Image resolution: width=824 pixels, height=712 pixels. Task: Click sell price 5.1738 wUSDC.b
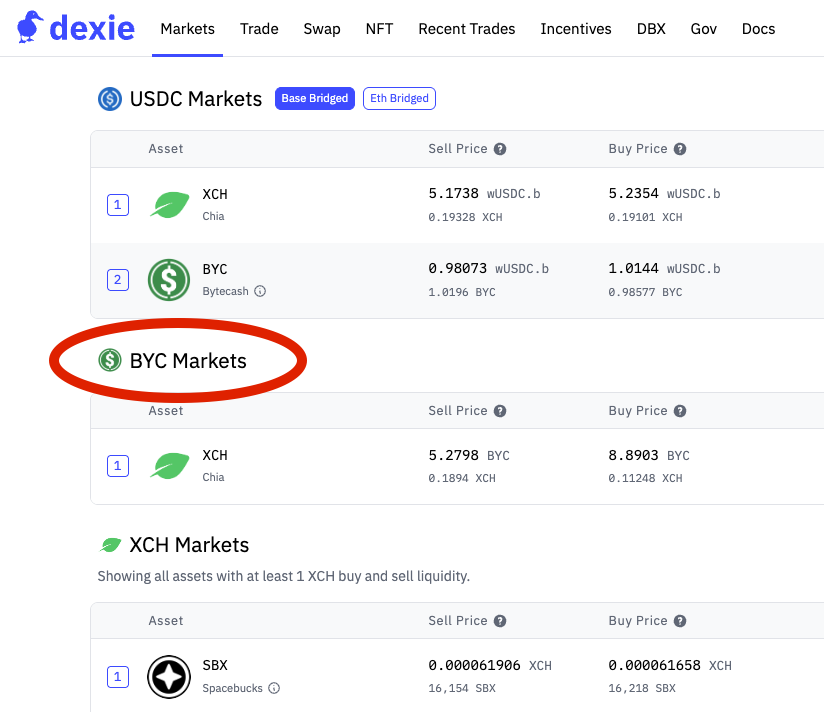(484, 193)
